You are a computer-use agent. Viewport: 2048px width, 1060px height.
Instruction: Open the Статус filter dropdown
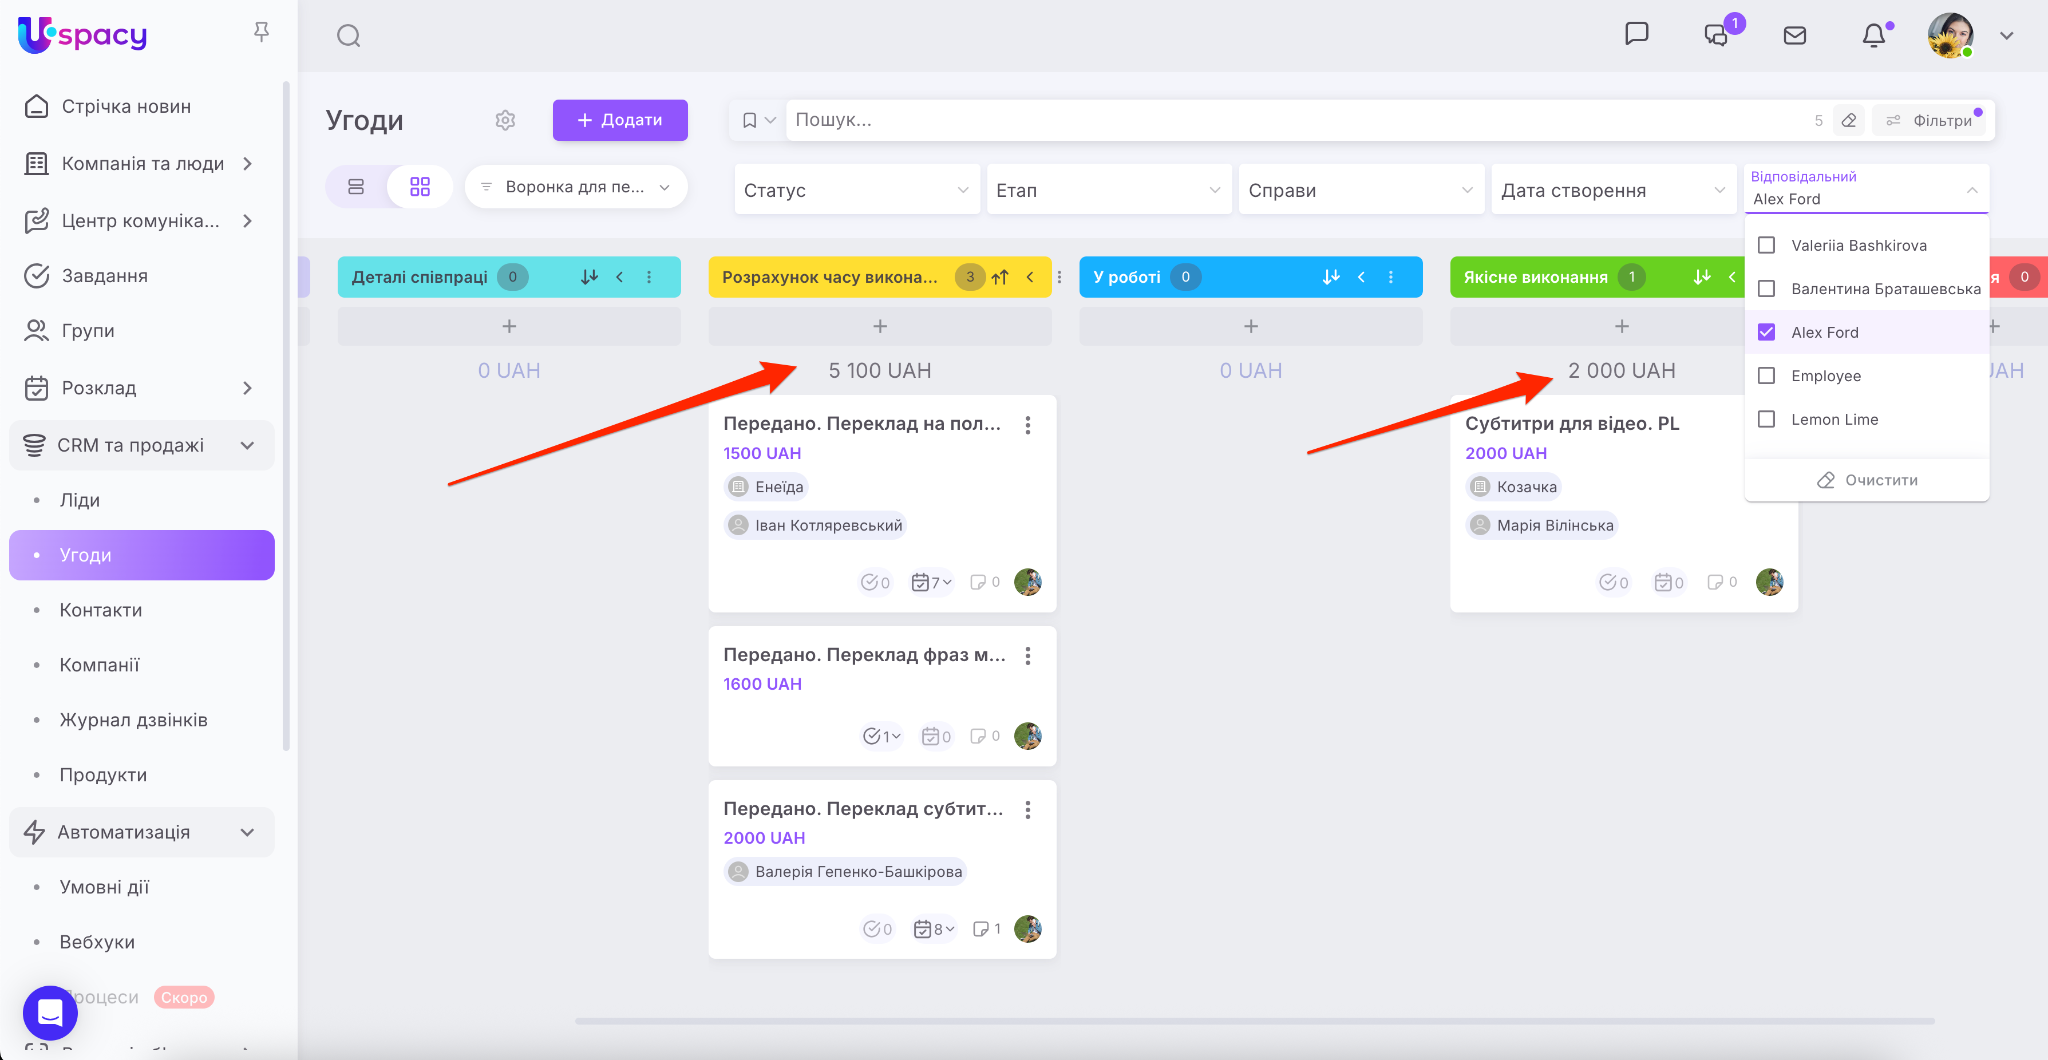(856, 190)
